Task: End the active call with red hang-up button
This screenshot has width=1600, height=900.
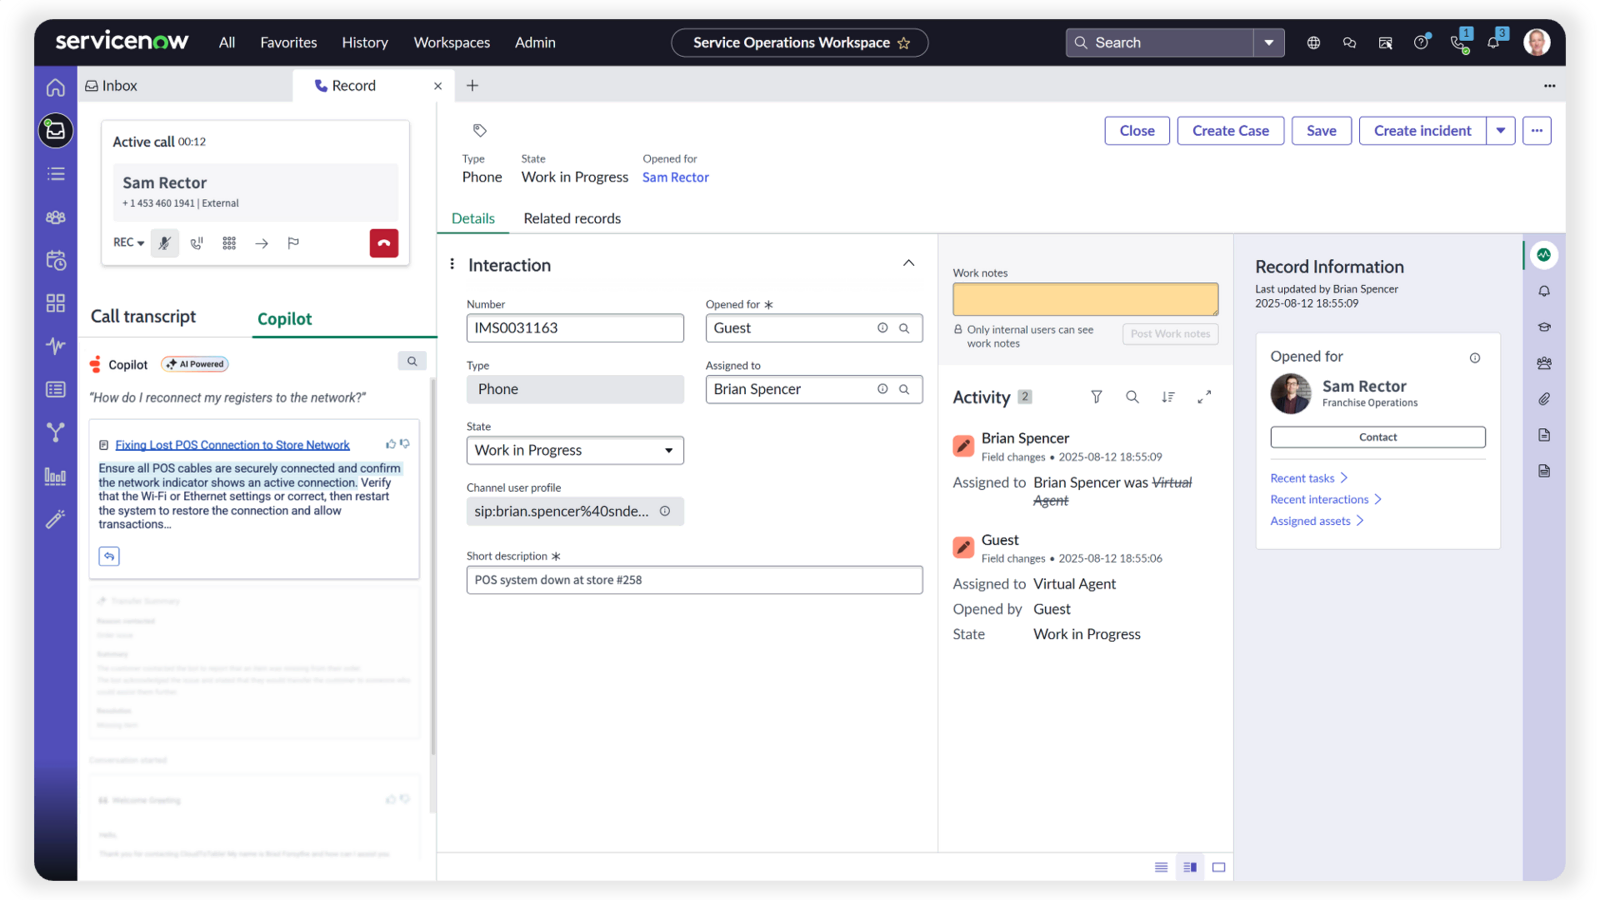Action: (384, 243)
